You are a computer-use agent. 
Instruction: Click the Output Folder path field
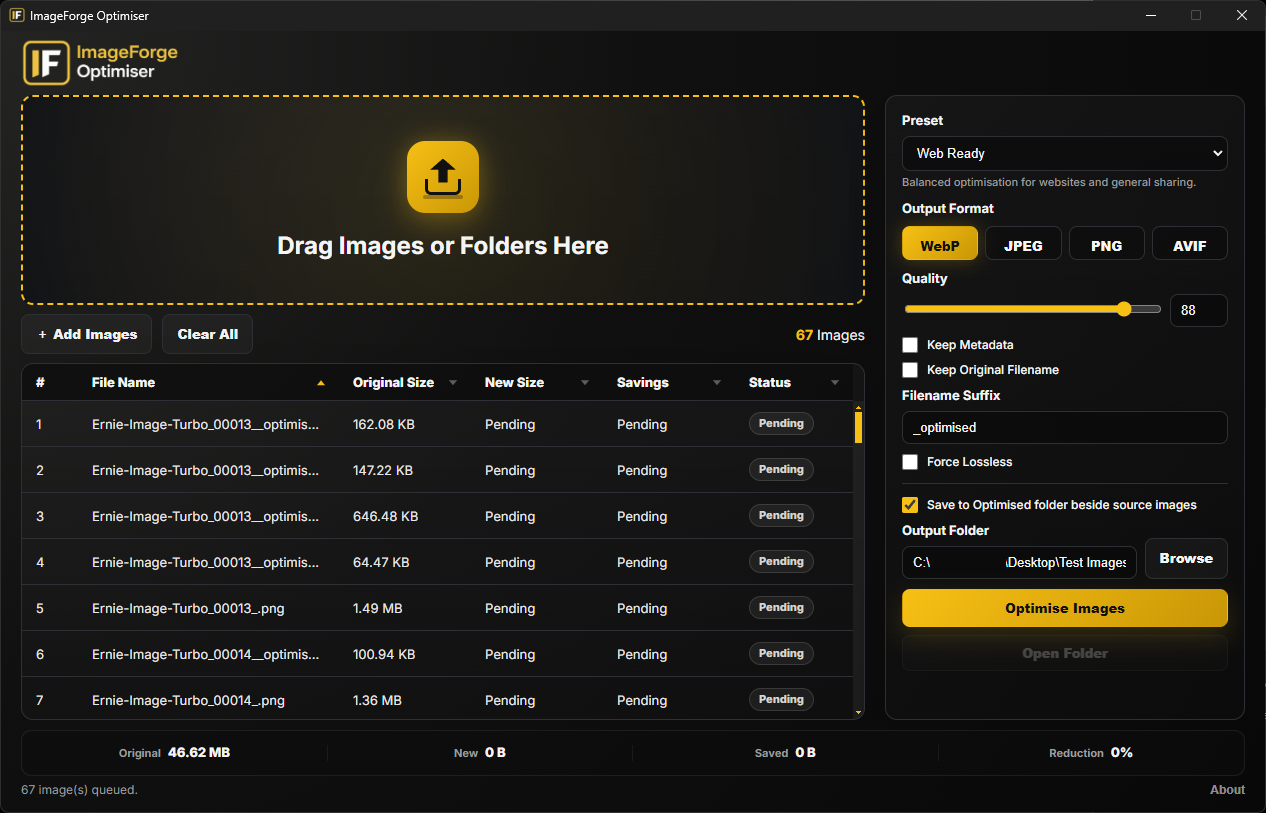coord(1019,562)
